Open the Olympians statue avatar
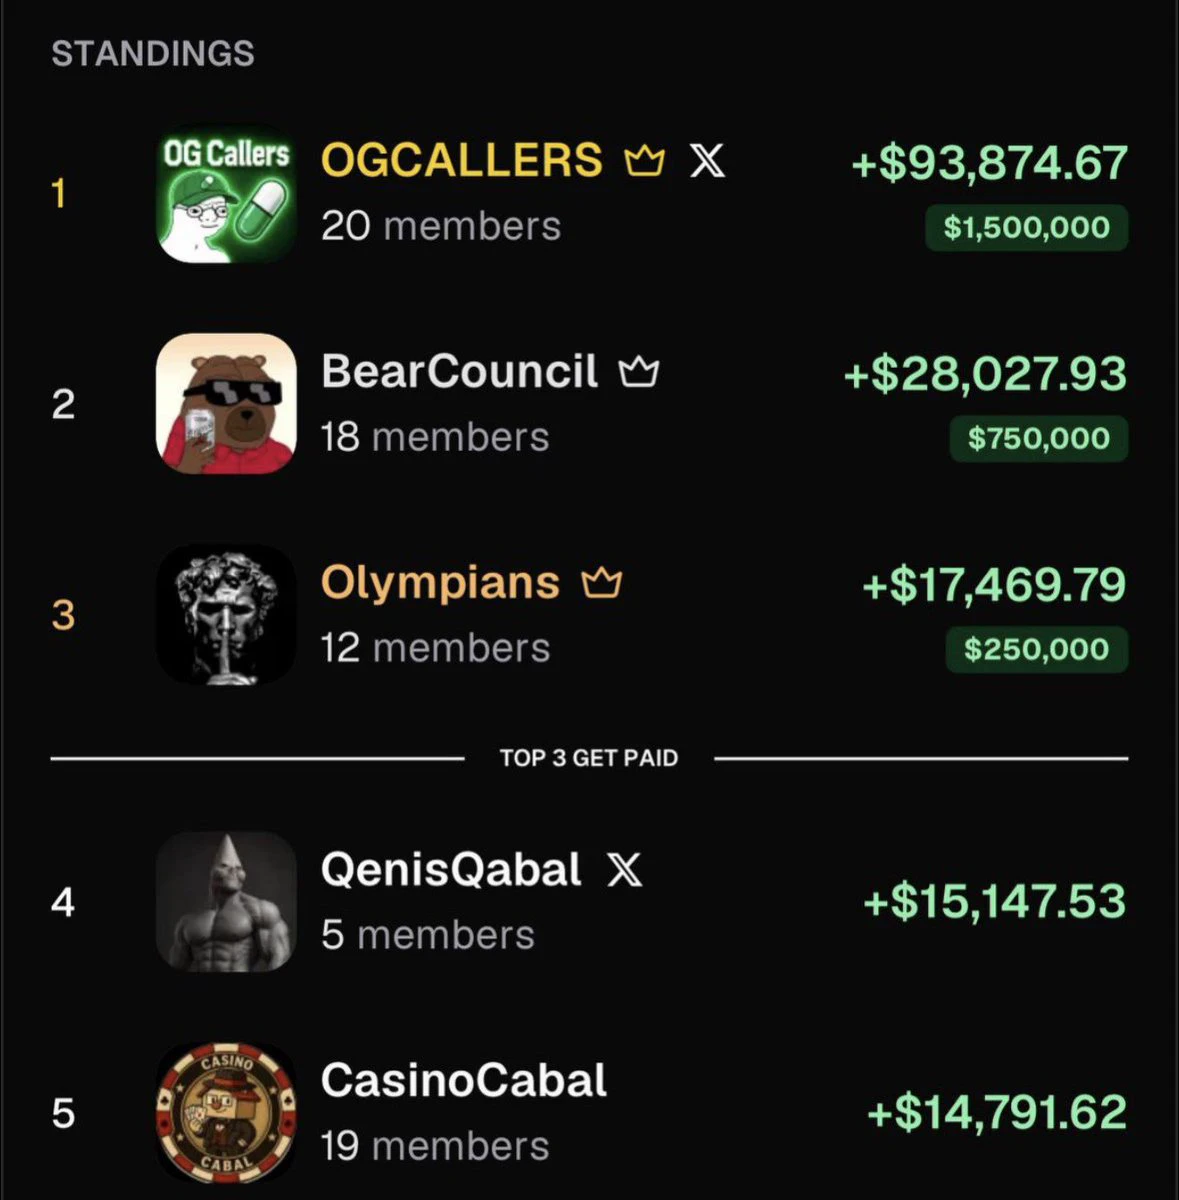 pyautogui.click(x=226, y=614)
